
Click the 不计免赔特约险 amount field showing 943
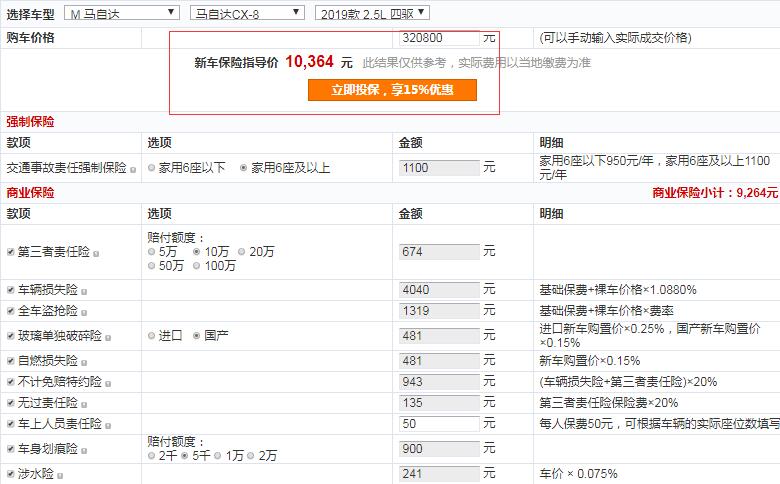pyautogui.click(x=439, y=382)
